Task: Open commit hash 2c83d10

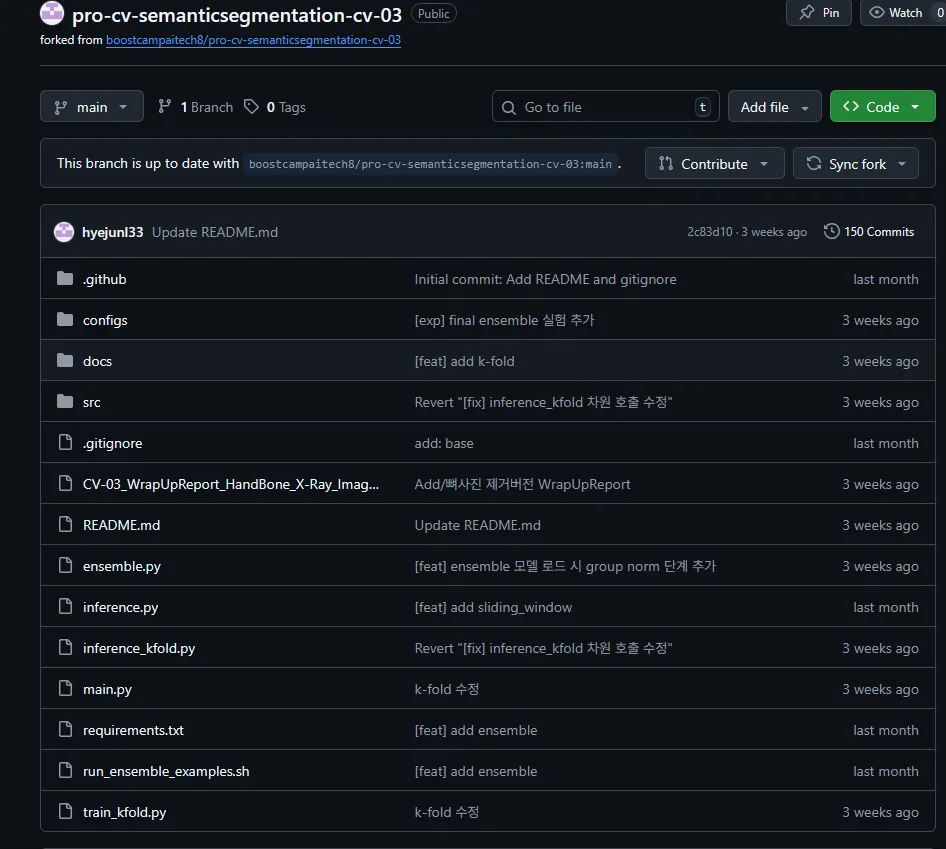Action: pyautogui.click(x=710, y=232)
